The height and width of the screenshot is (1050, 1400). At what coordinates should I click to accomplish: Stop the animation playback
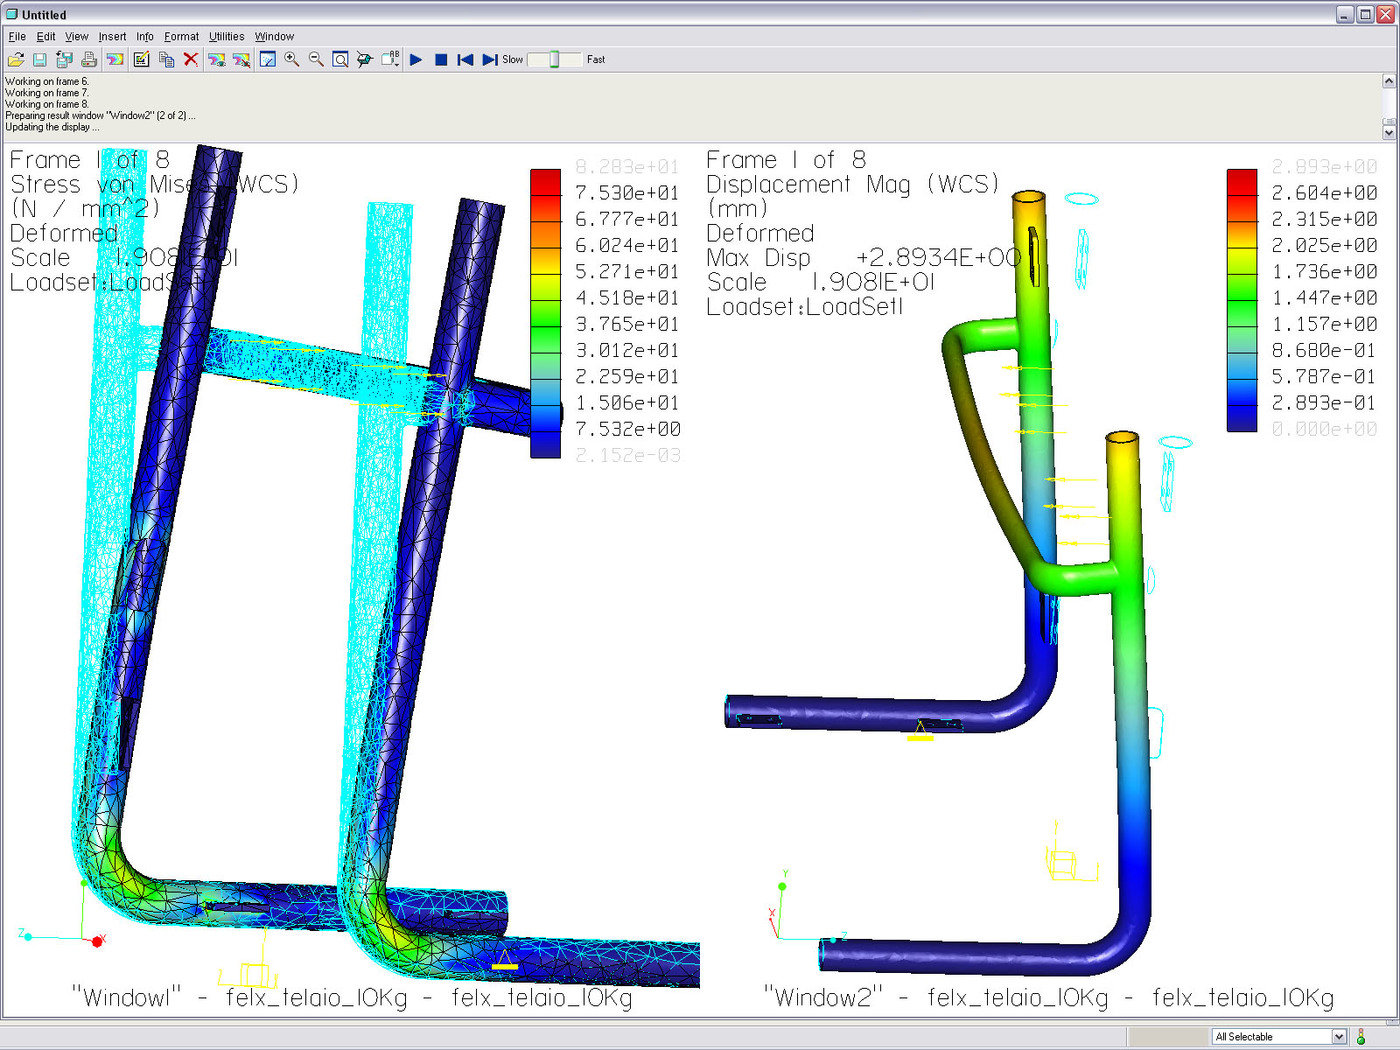(x=441, y=60)
